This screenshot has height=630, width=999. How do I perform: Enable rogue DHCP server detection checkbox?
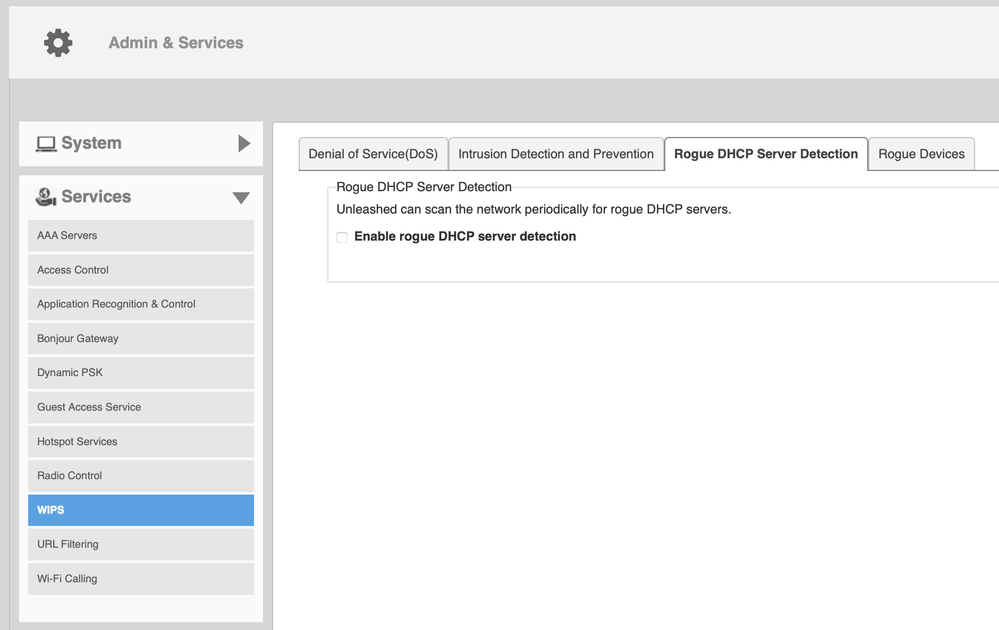coord(342,237)
